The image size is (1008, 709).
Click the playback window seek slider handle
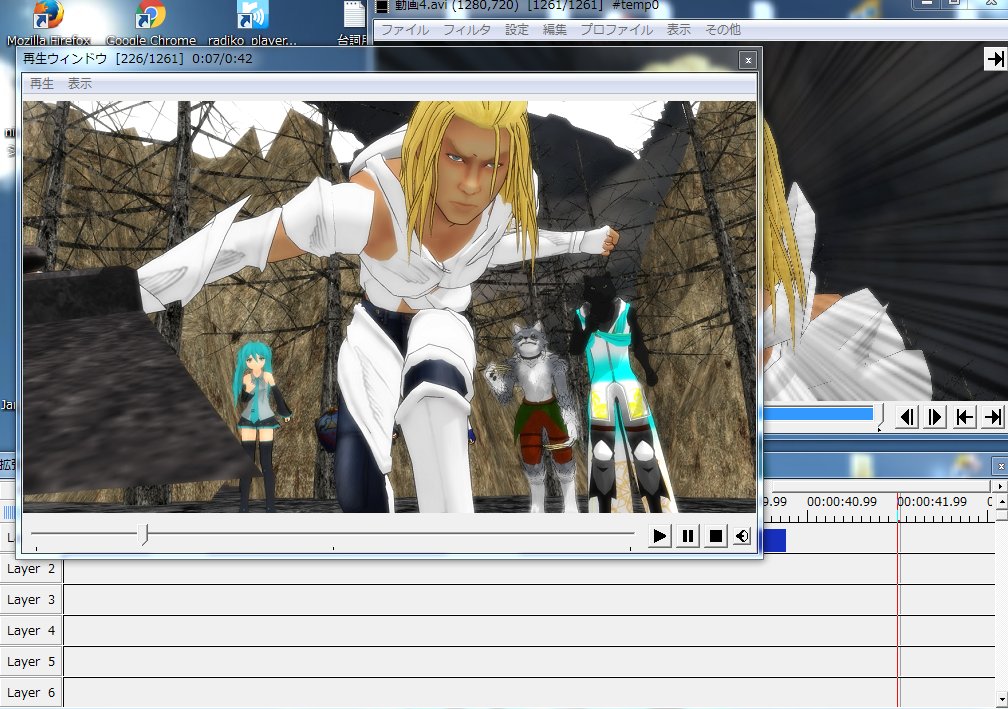(x=145, y=534)
